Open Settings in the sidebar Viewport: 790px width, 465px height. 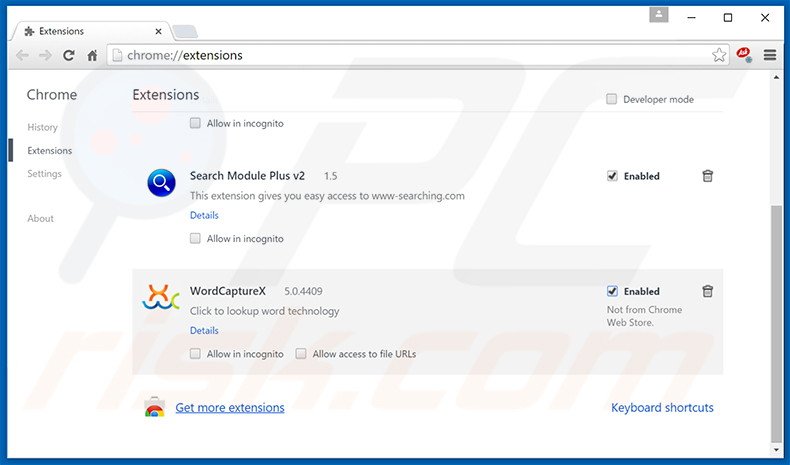44,174
